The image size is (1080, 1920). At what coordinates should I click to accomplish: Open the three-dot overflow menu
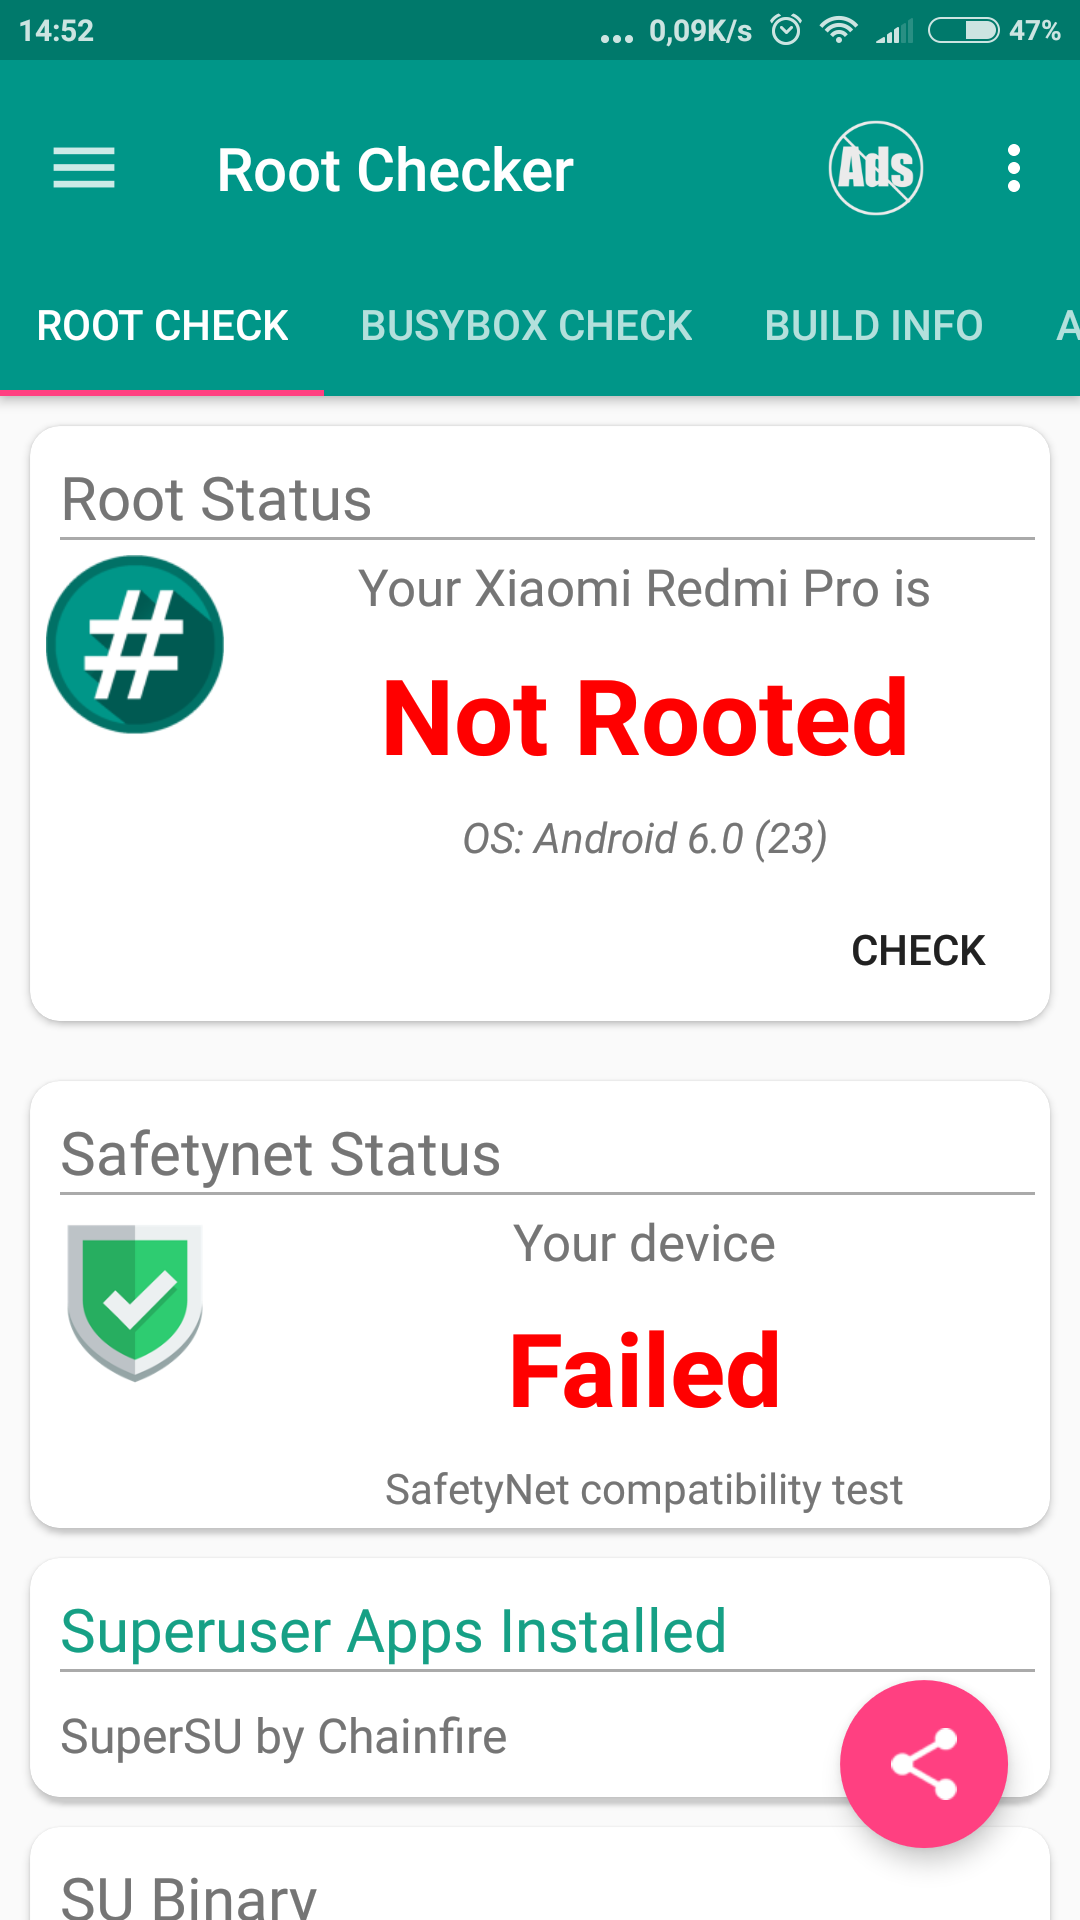(x=1013, y=168)
